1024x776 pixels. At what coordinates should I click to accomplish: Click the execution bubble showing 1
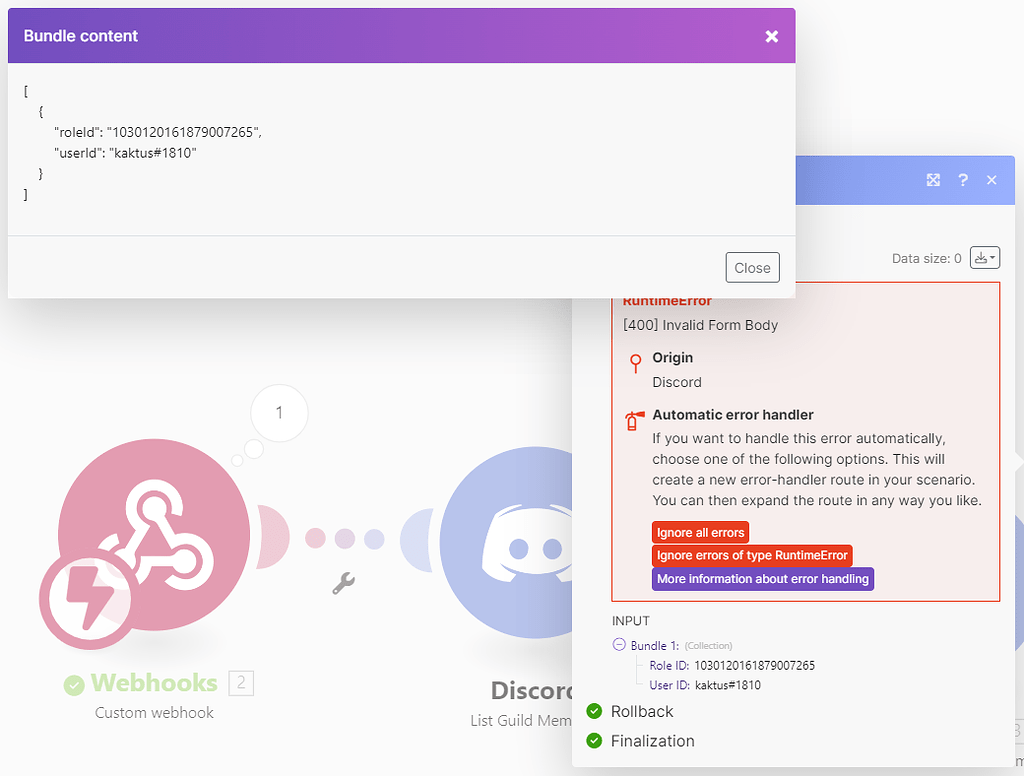(x=279, y=413)
